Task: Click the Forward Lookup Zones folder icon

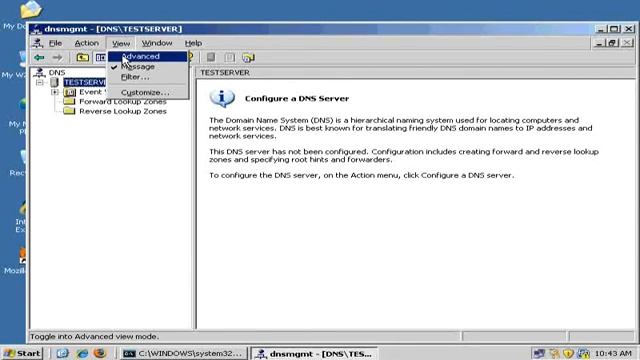Action: tap(69, 102)
